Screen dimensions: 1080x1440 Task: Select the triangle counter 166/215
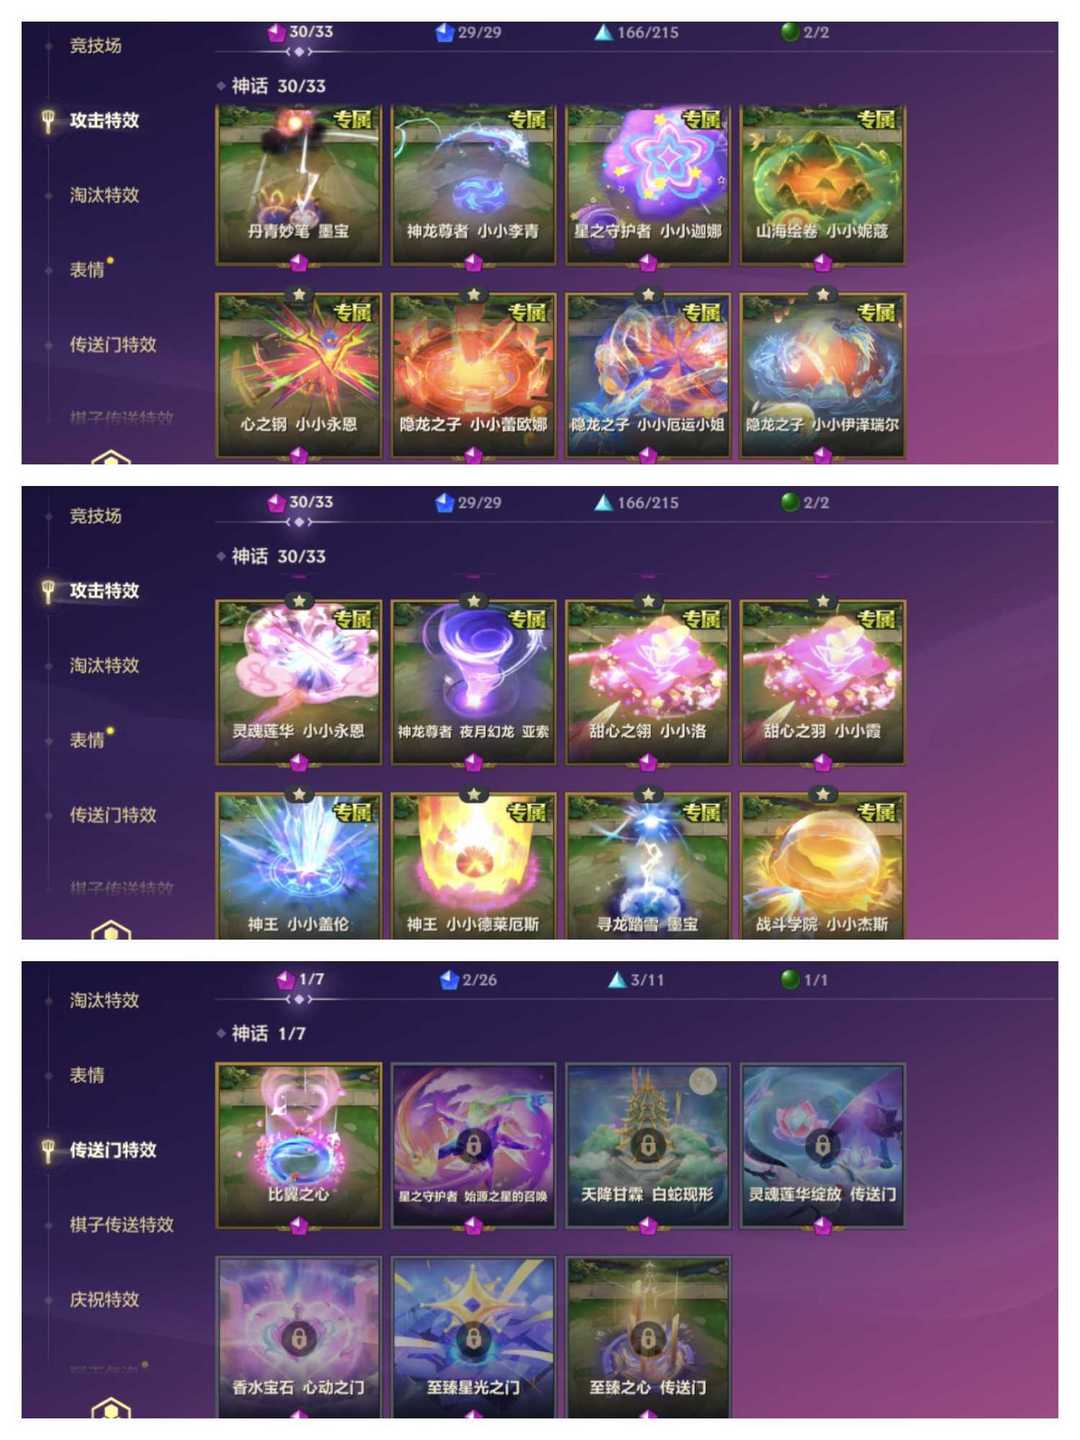pyautogui.click(x=636, y=32)
